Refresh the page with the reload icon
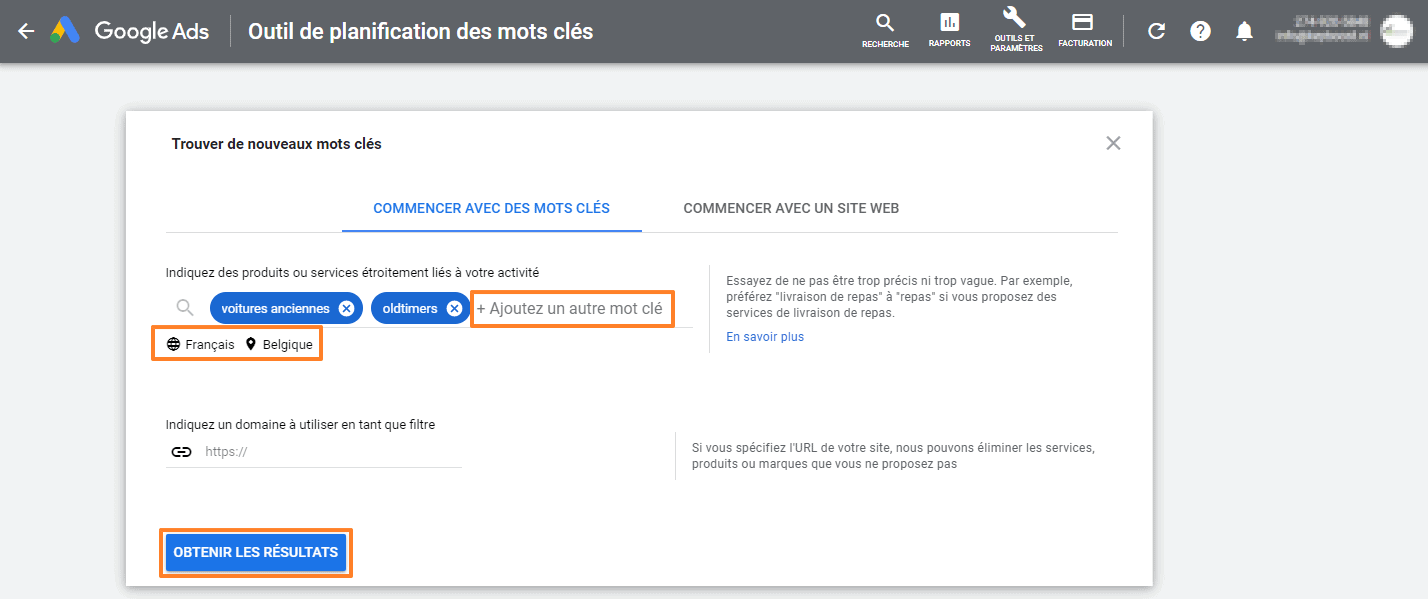Screen dimensions: 1428x599 1156,31
